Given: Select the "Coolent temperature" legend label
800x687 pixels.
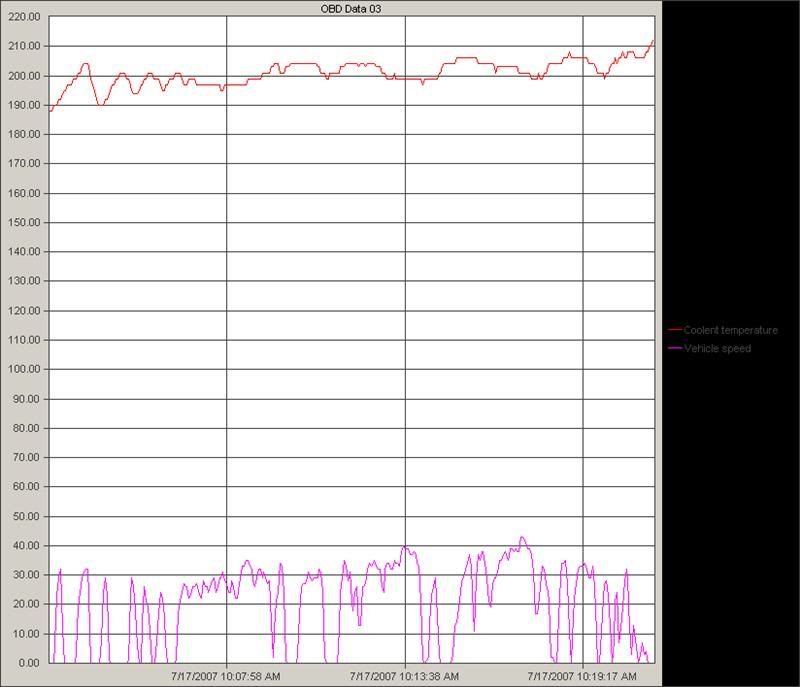Looking at the screenshot, I should (730, 331).
